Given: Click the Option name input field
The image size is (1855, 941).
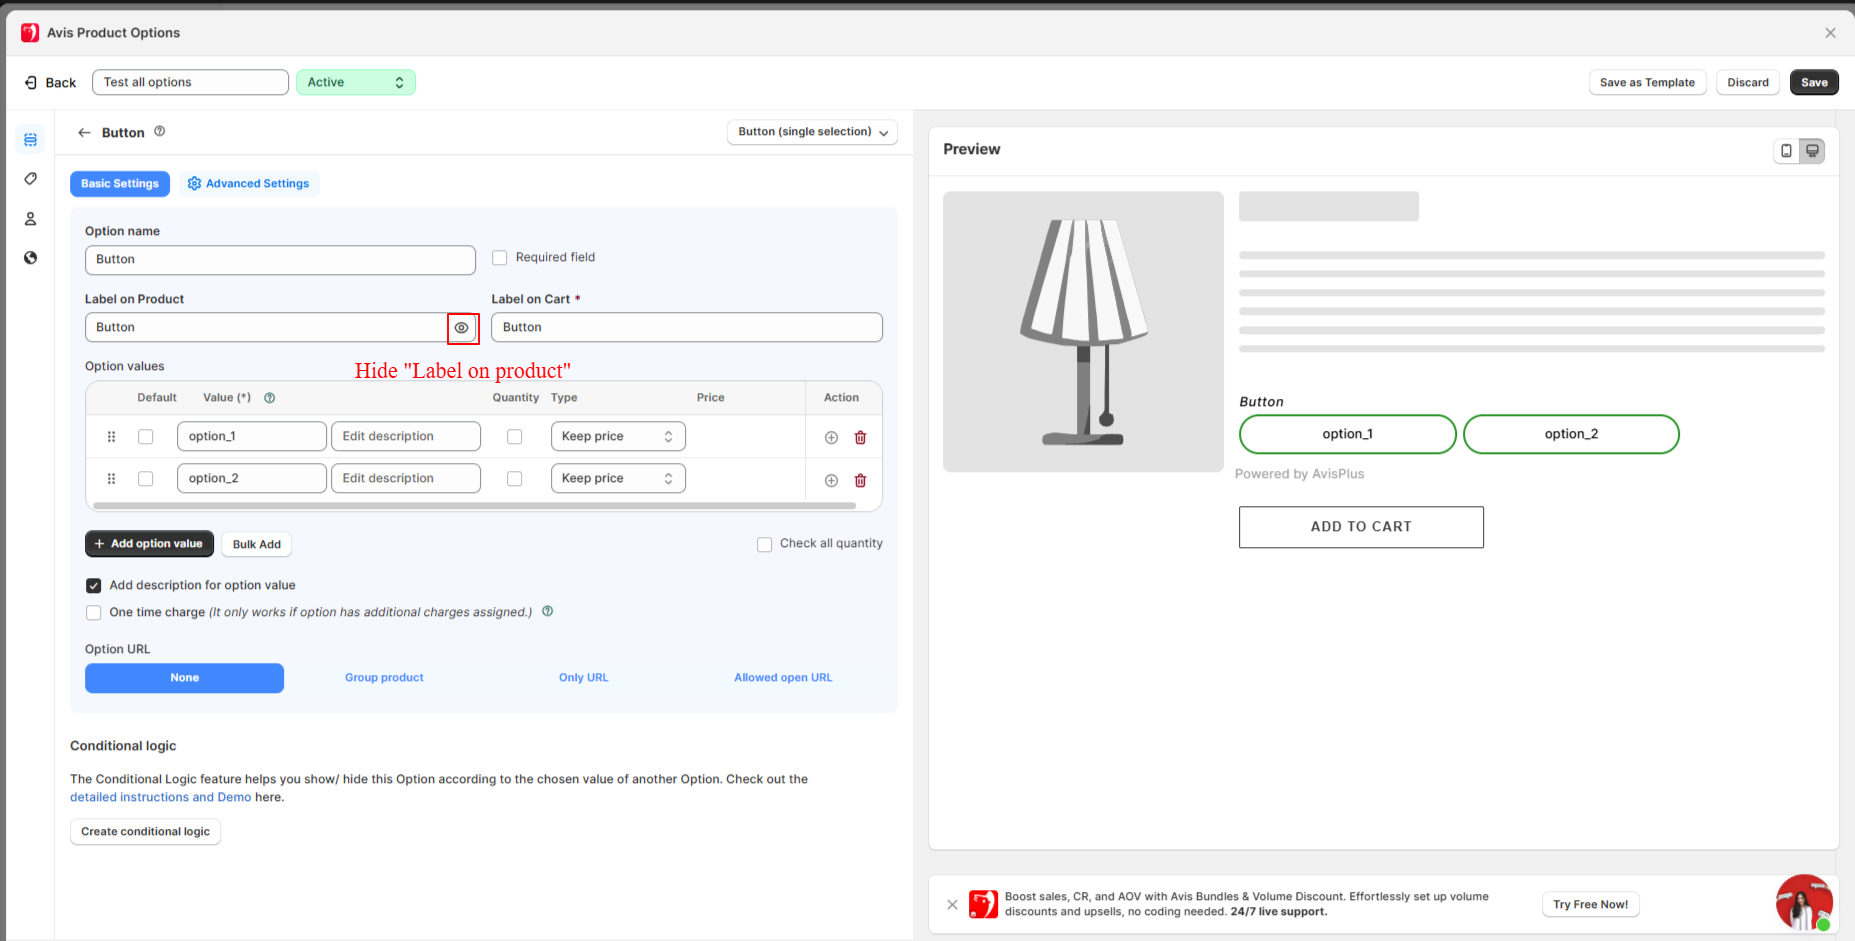Looking at the screenshot, I should tap(280, 260).
